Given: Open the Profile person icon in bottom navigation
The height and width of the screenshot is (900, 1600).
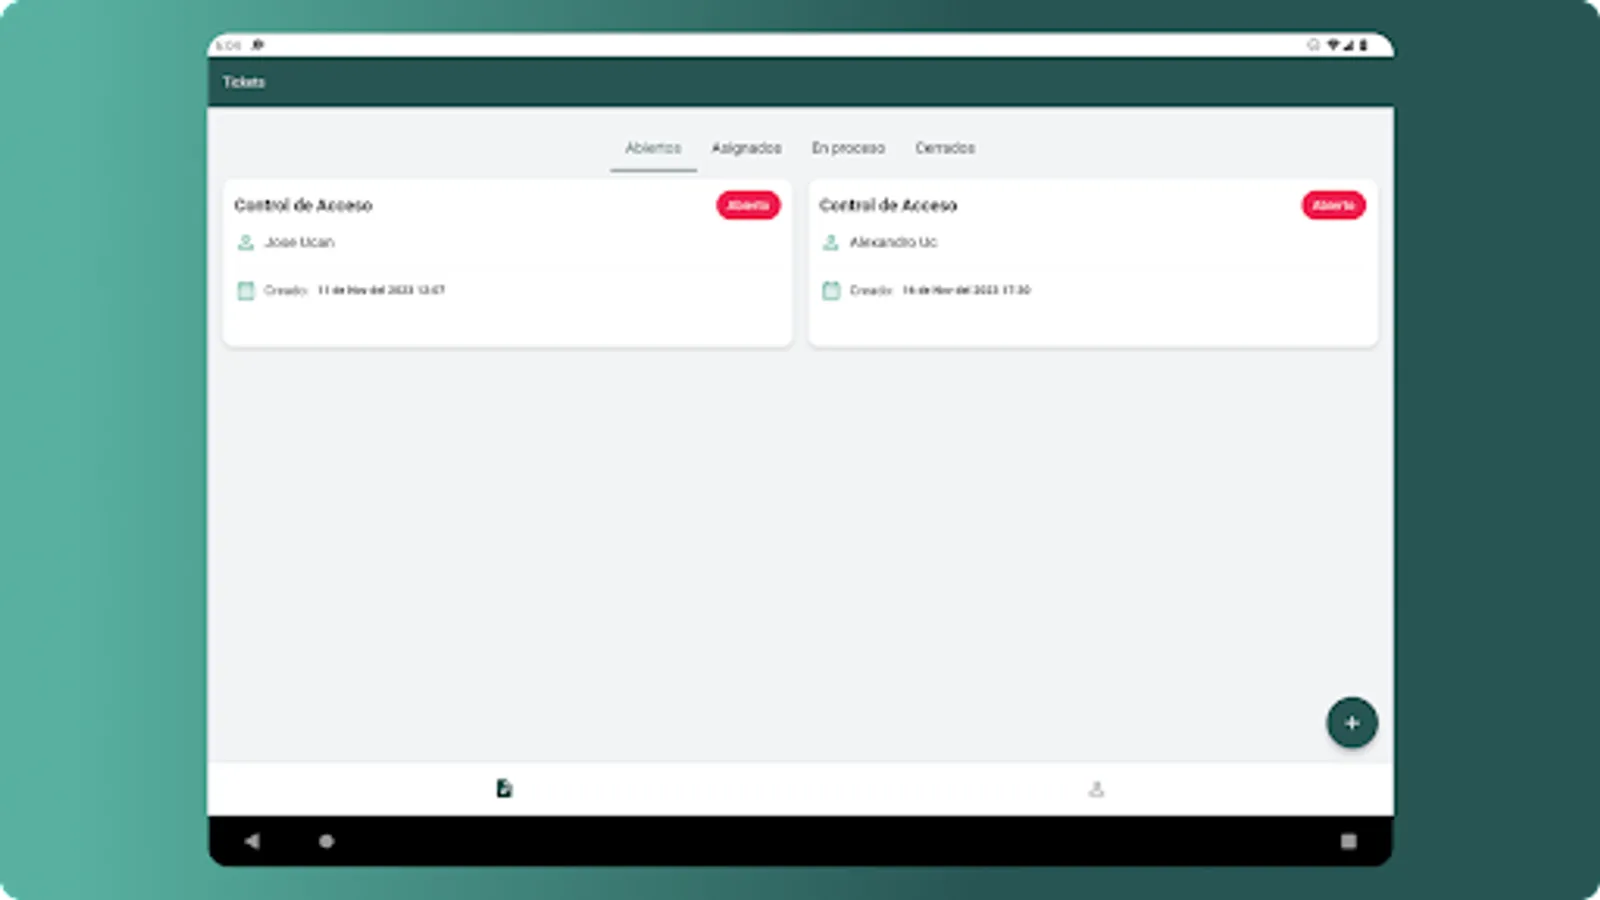Looking at the screenshot, I should click(1096, 788).
